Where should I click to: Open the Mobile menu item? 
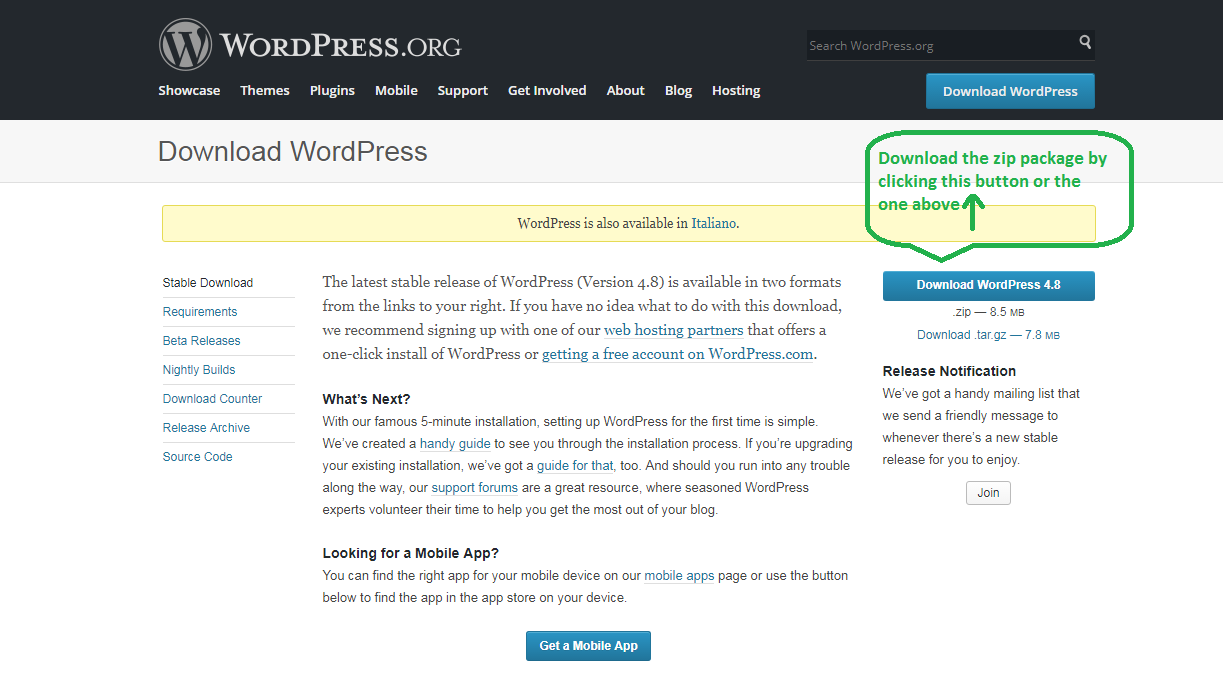[396, 90]
